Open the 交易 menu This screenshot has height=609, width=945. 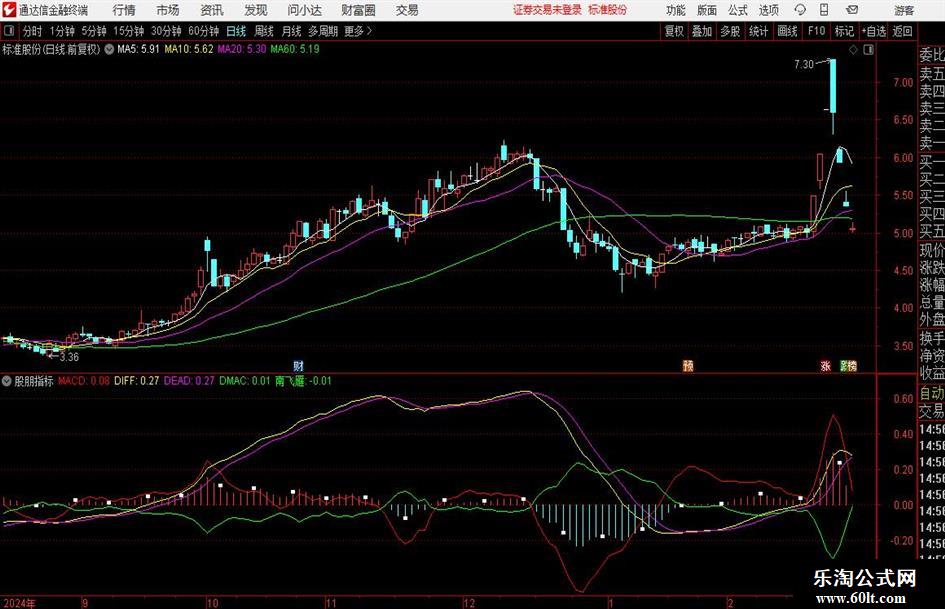[407, 10]
